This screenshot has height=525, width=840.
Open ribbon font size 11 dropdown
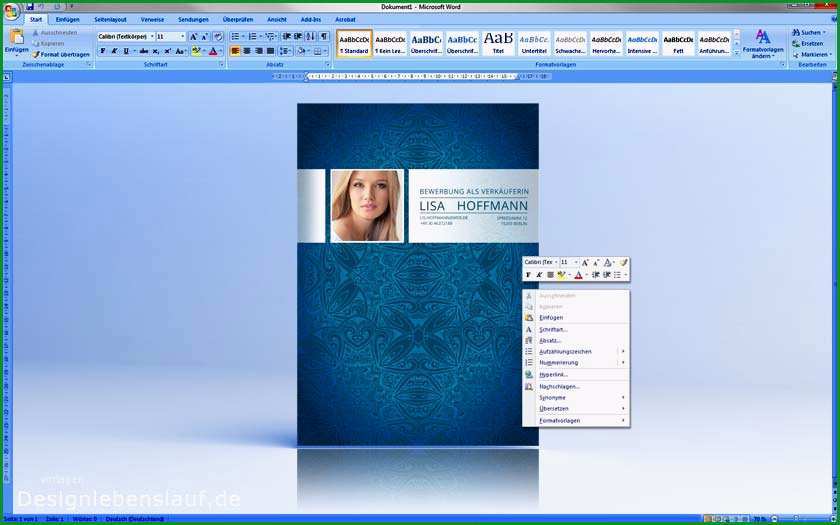pos(183,36)
